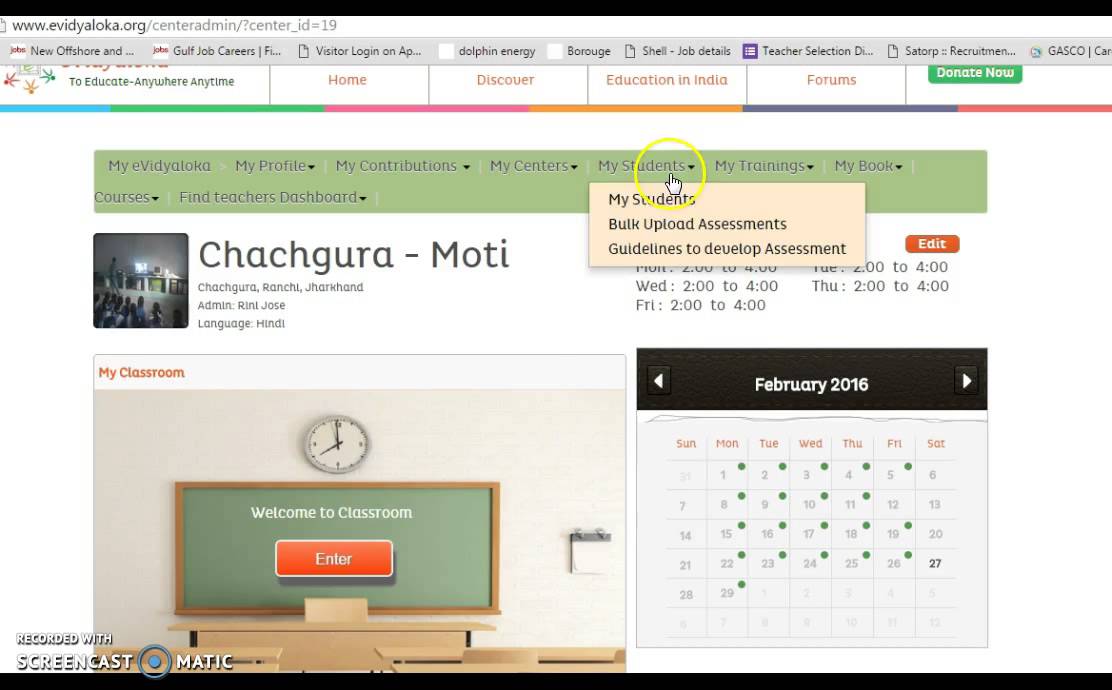Open the Visitor Login bookmark
The height and width of the screenshot is (690, 1112).
point(360,51)
